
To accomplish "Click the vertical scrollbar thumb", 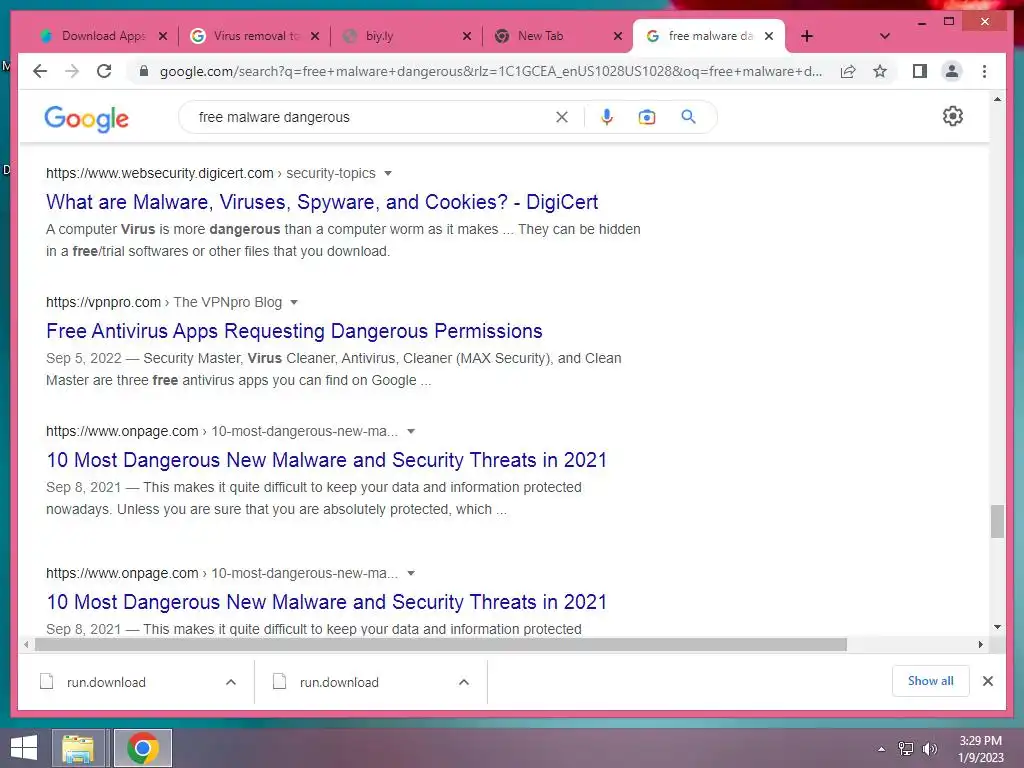I will 997,521.
